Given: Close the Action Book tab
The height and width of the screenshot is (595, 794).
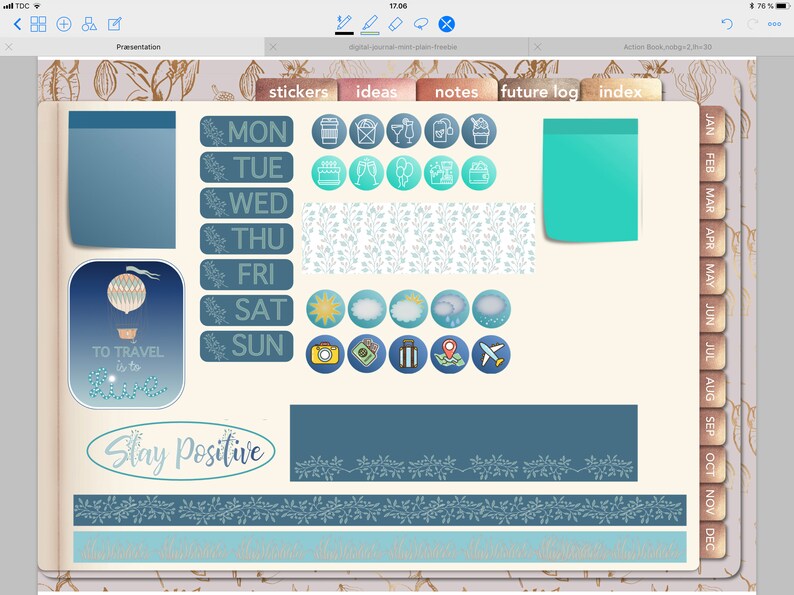Looking at the screenshot, I should coord(538,47).
